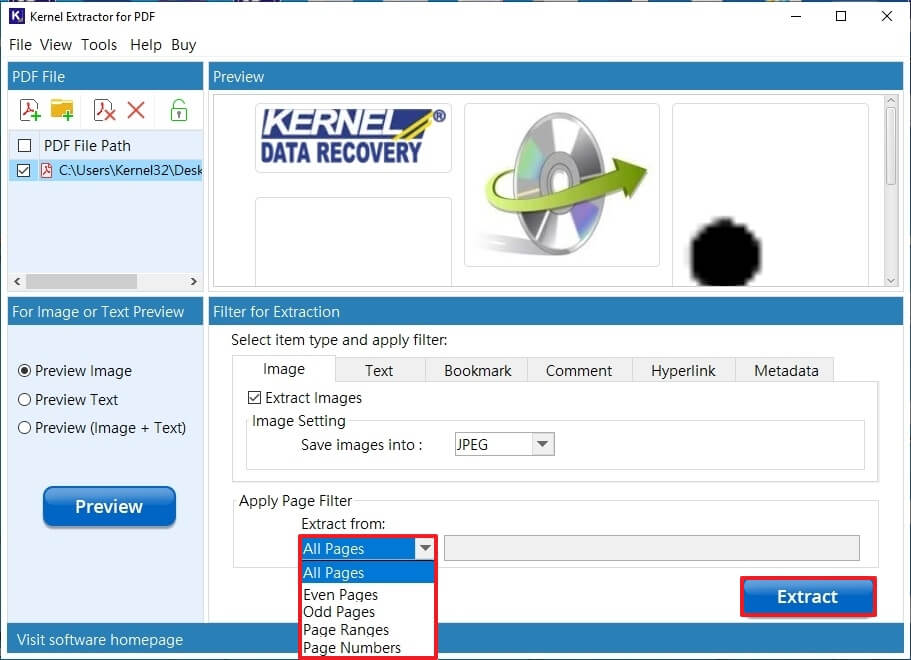Click the PDF file icon in the list row
Viewport: 911px width, 660px height.
click(46, 170)
